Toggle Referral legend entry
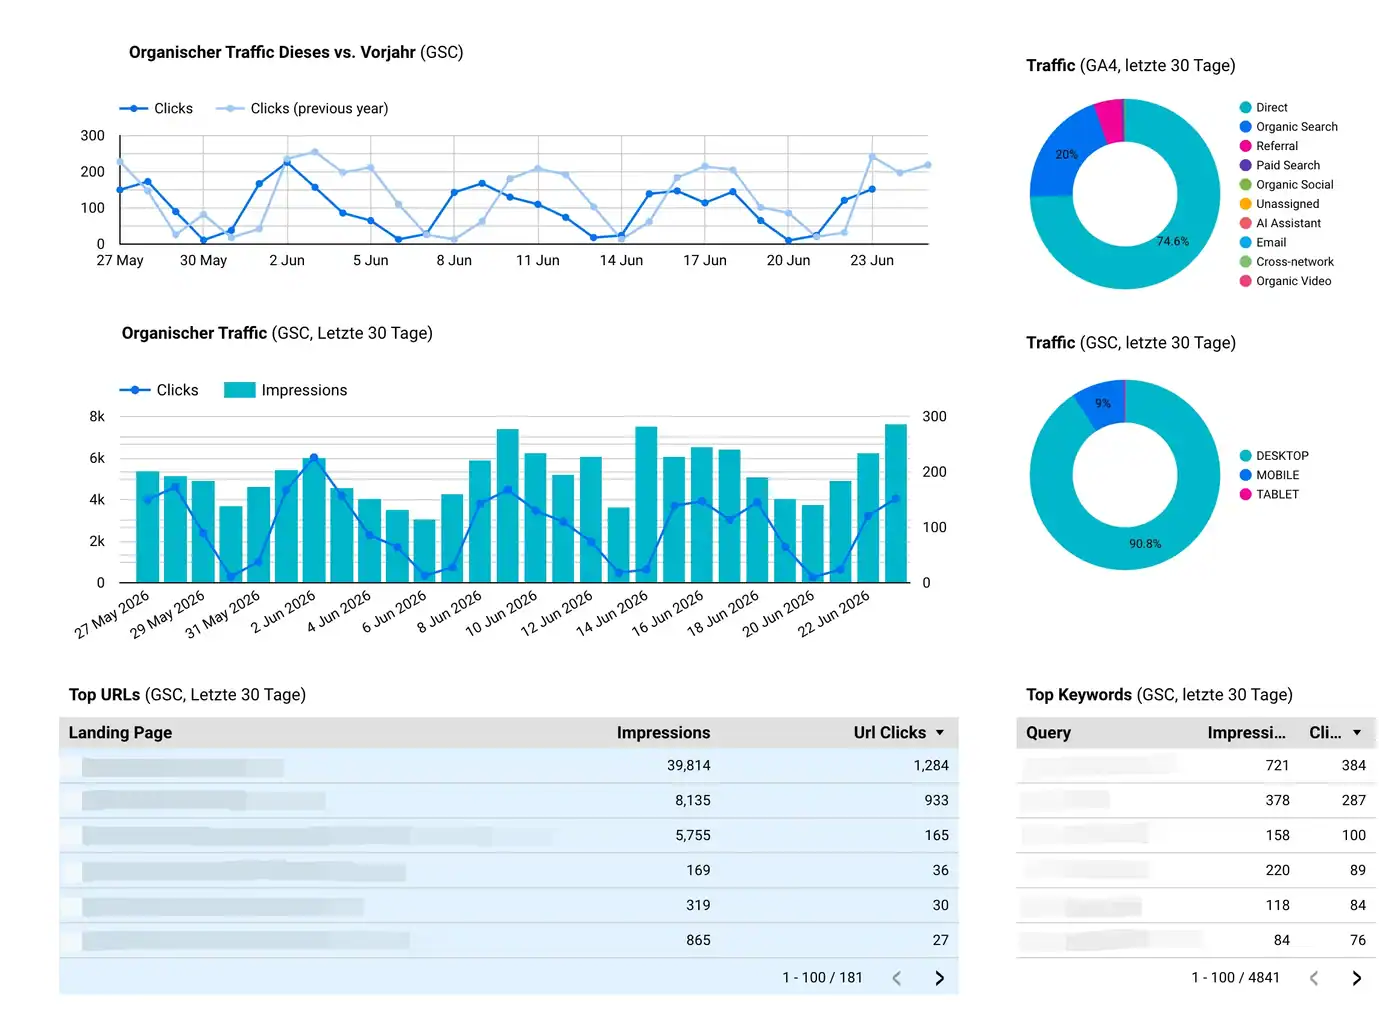1400x1027 pixels. [1268, 146]
